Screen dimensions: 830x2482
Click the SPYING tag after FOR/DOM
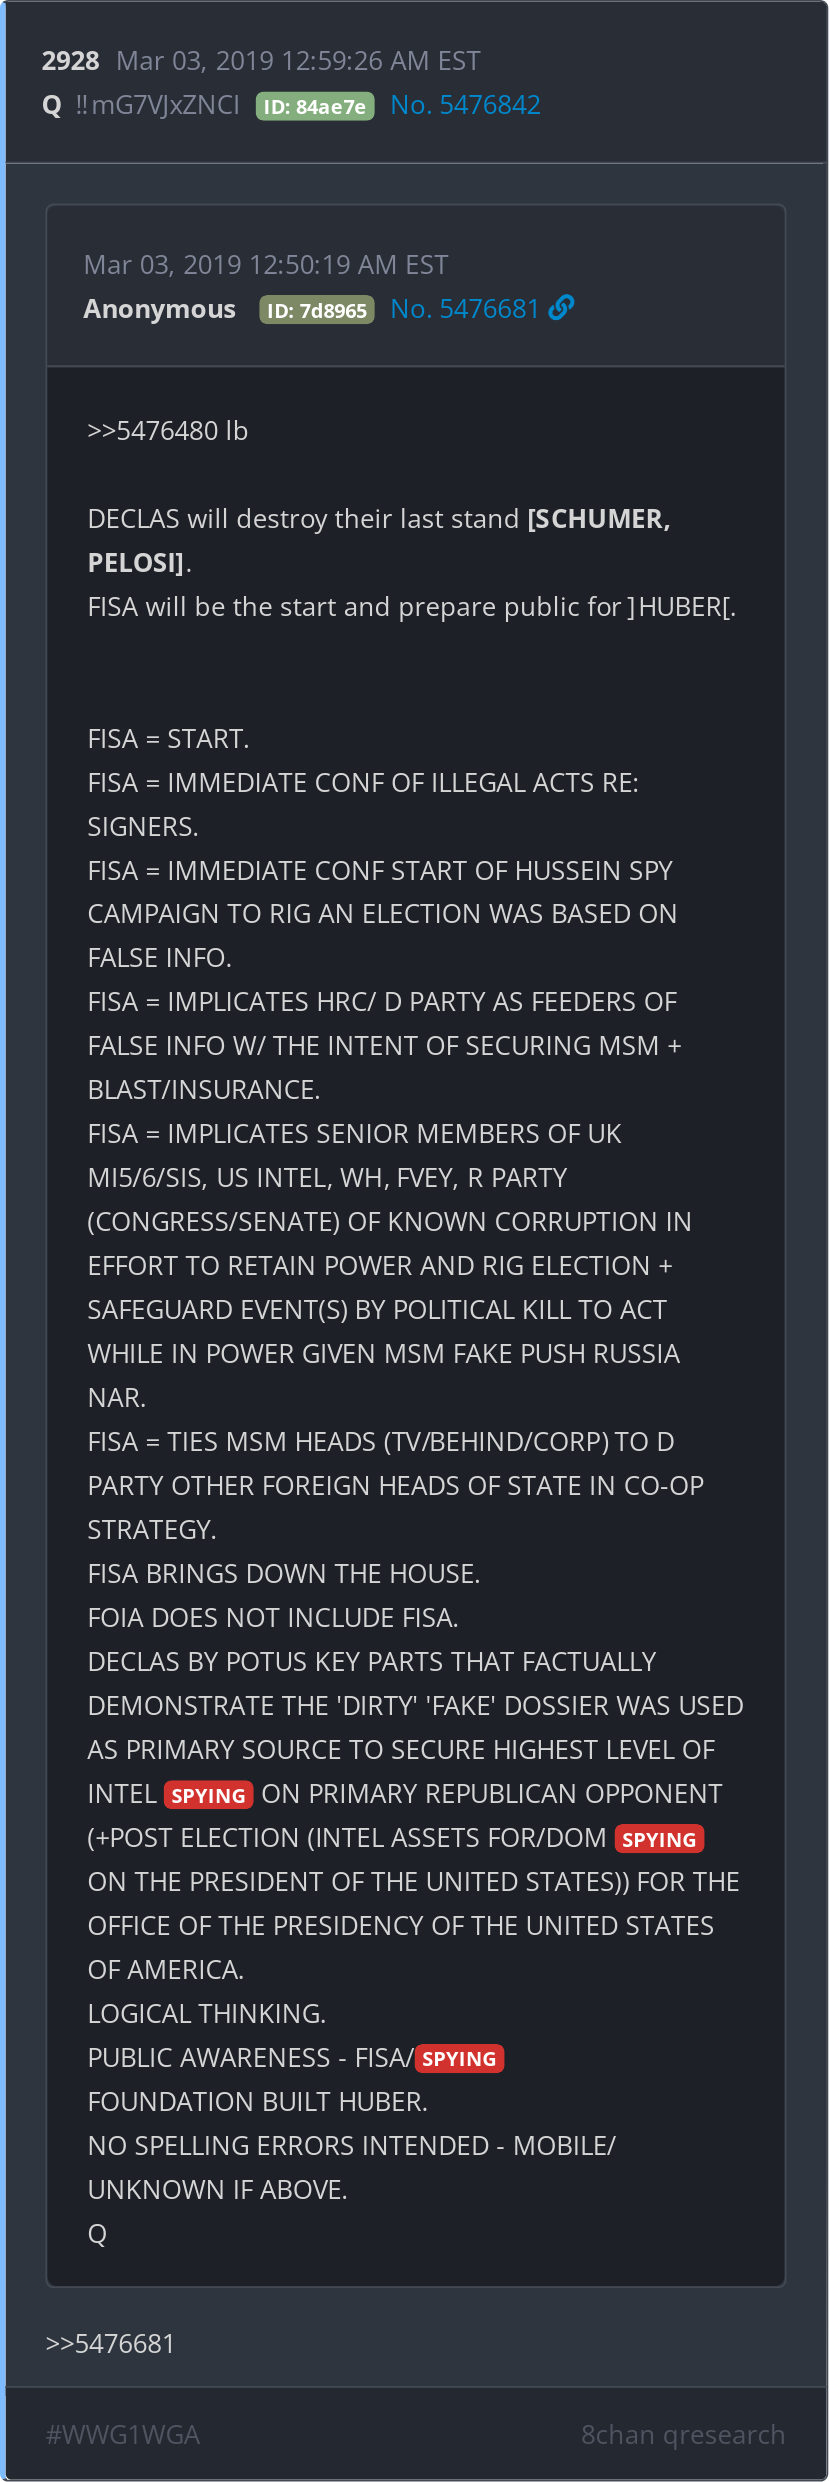tap(659, 1839)
